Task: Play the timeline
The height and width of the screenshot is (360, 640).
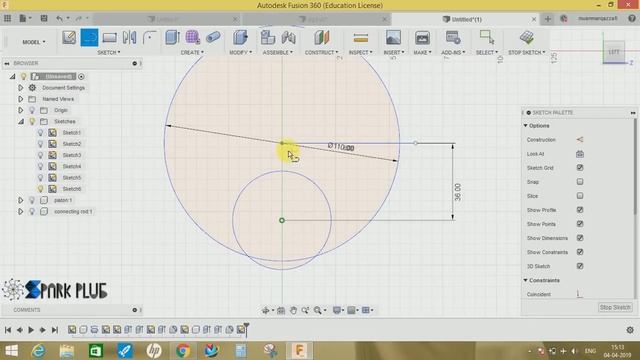Action: click(31, 330)
